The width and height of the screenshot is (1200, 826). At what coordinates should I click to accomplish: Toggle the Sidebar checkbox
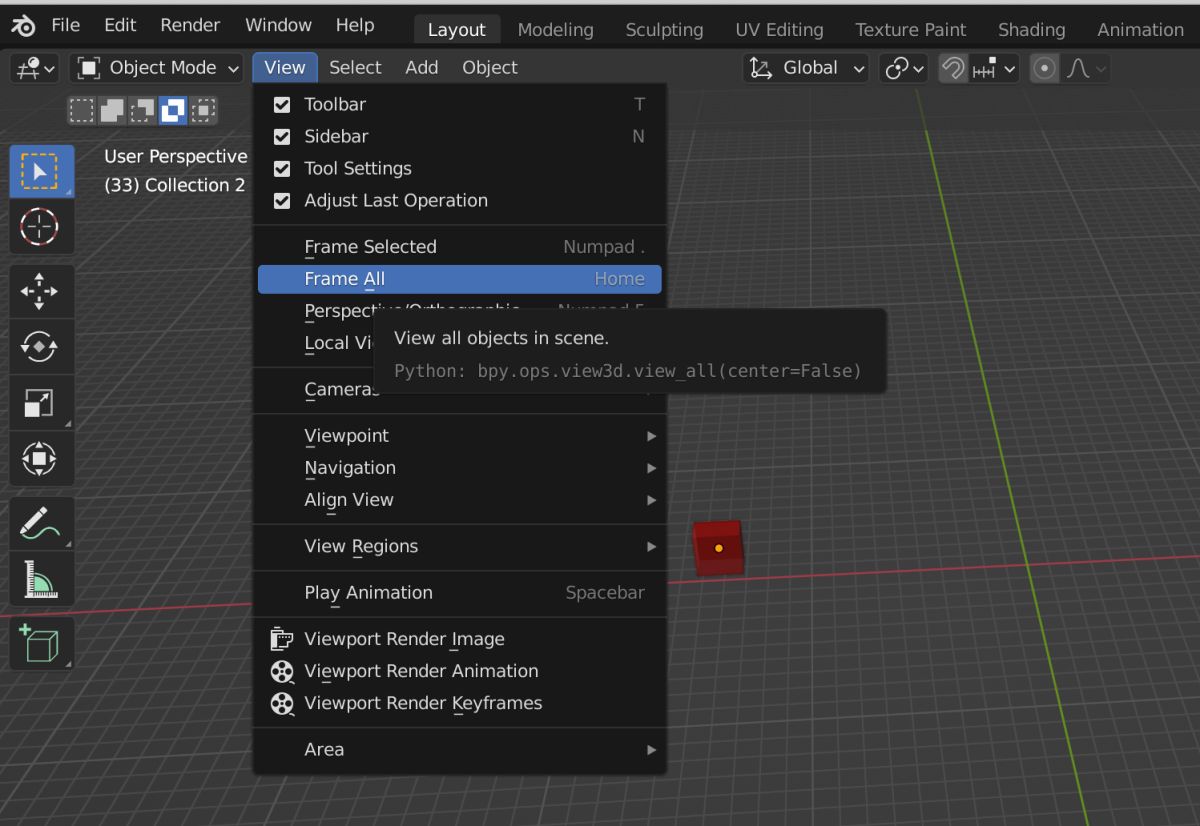tap(282, 136)
